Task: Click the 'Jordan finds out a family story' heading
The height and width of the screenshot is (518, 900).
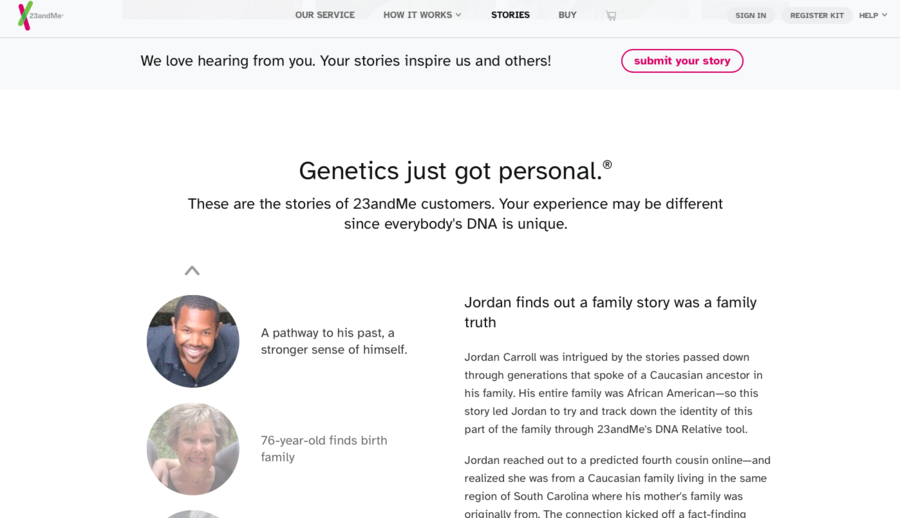Action: [610, 312]
